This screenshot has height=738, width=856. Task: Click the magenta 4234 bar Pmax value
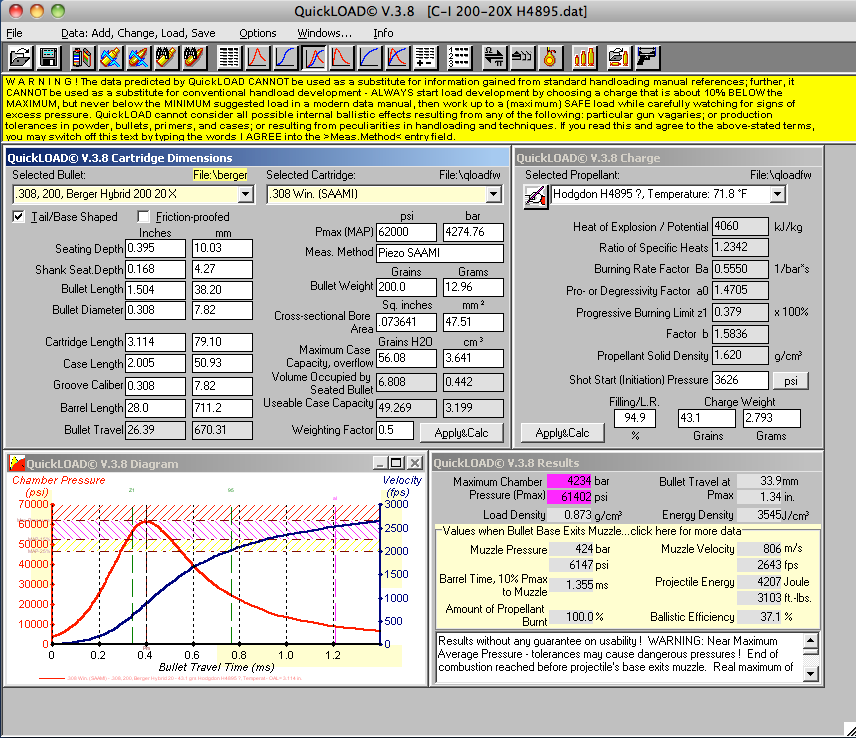(x=570, y=481)
